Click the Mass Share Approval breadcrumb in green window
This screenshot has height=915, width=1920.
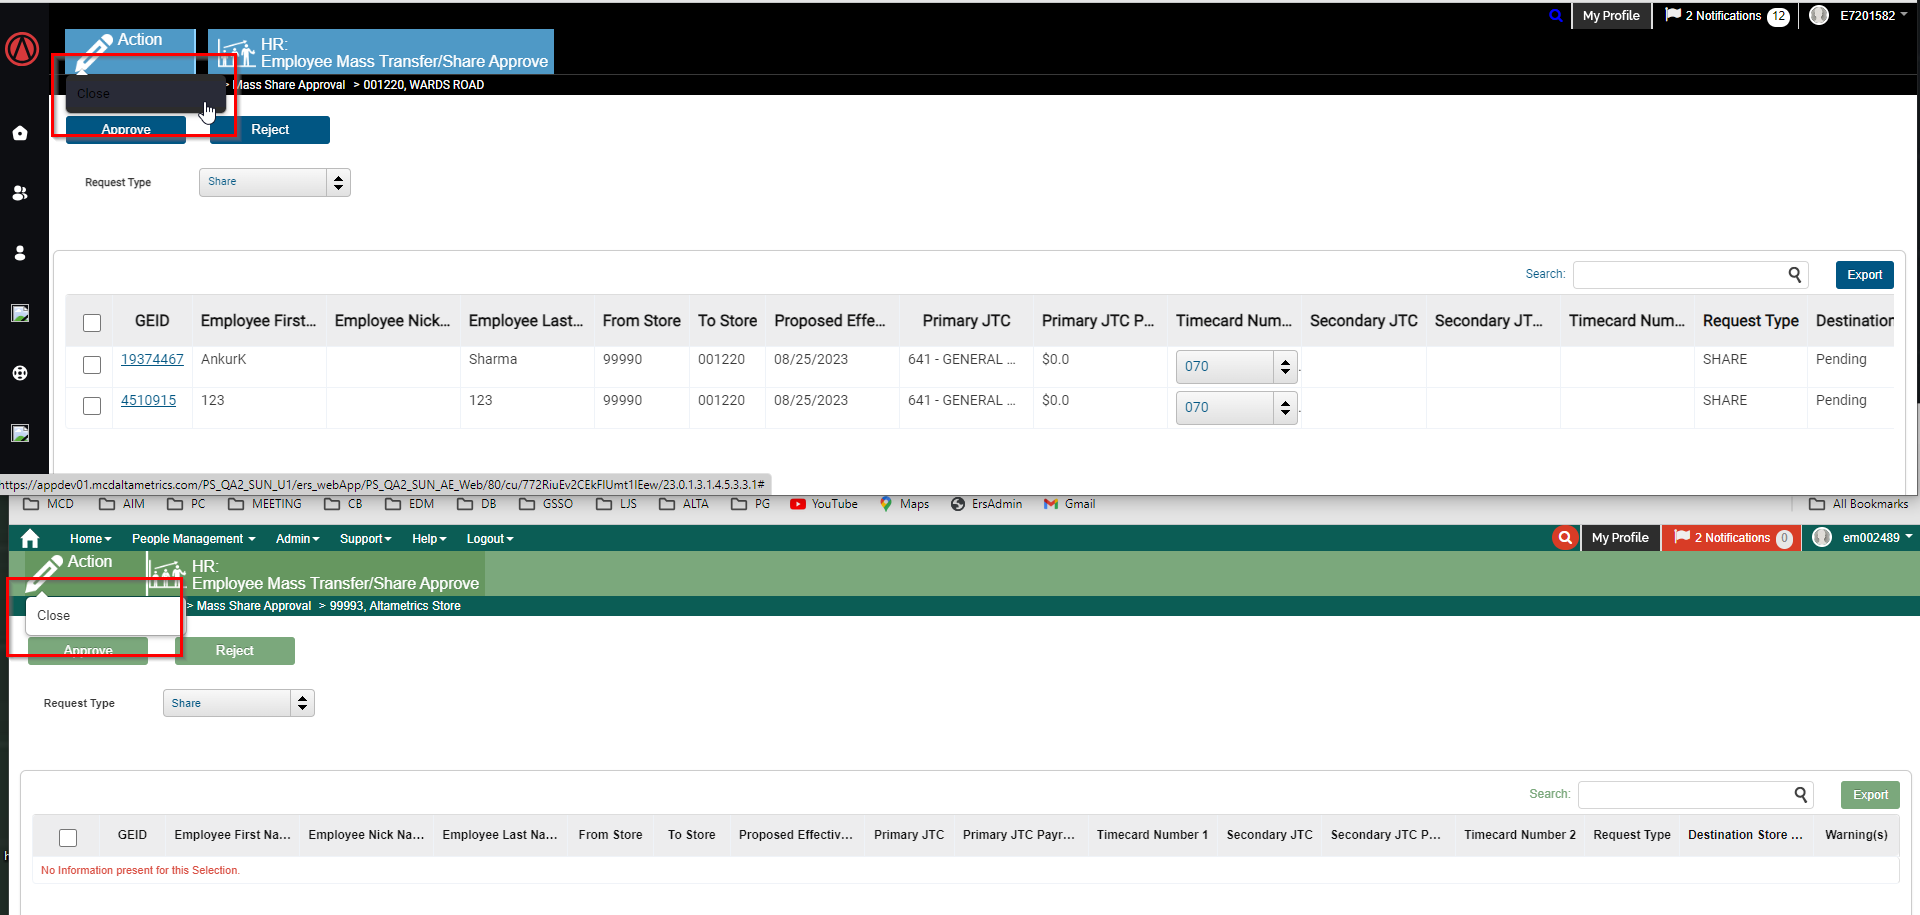254,606
